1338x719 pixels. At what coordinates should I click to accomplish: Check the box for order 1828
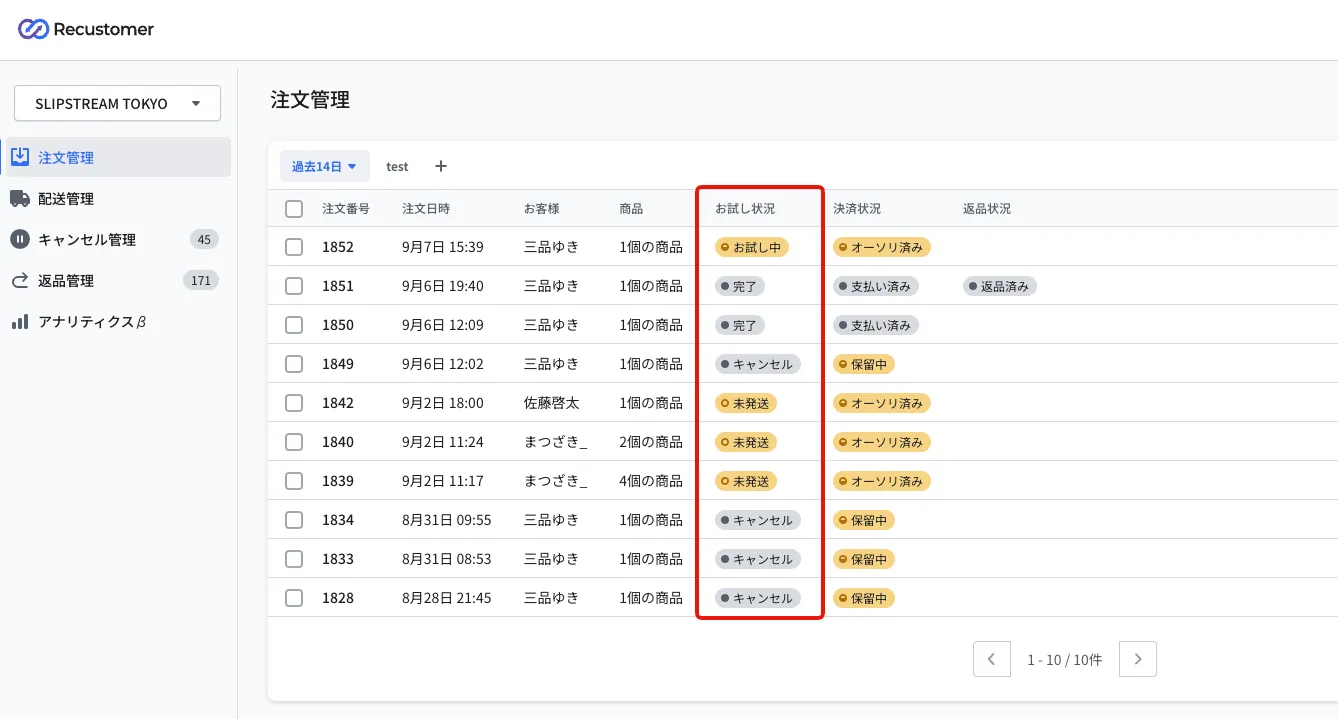tap(294, 598)
